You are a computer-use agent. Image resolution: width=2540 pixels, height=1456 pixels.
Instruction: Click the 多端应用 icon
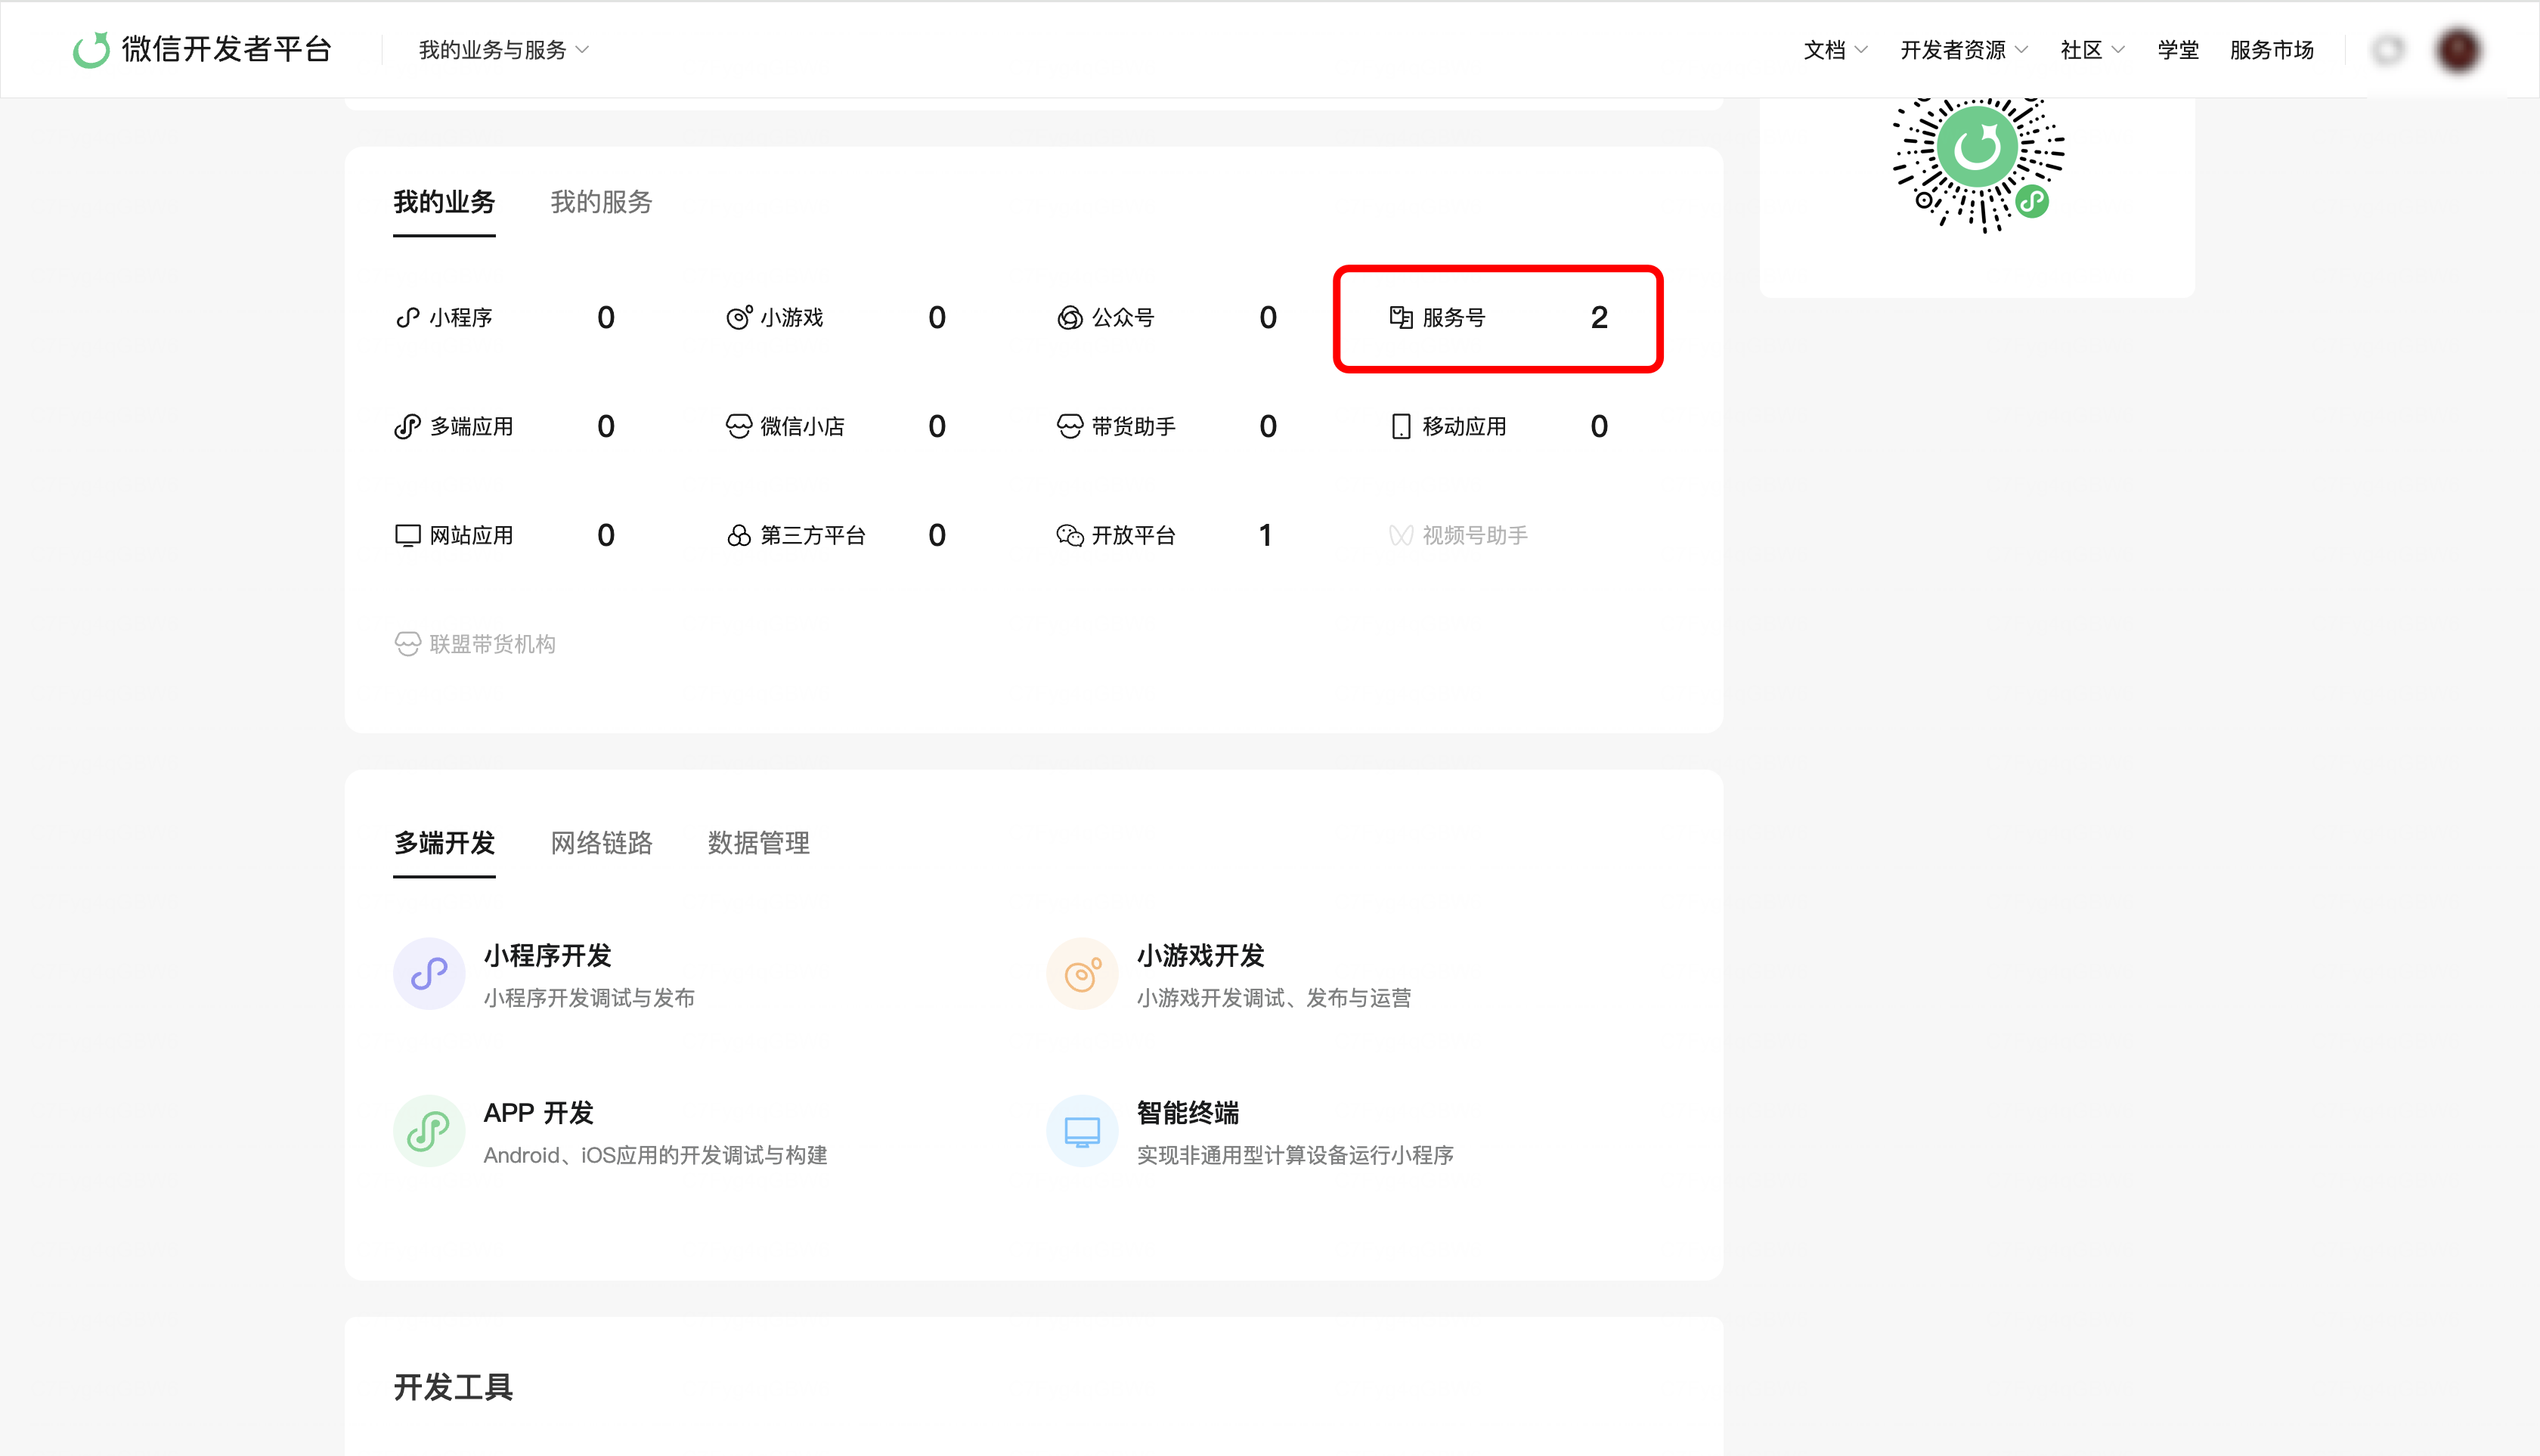407,427
